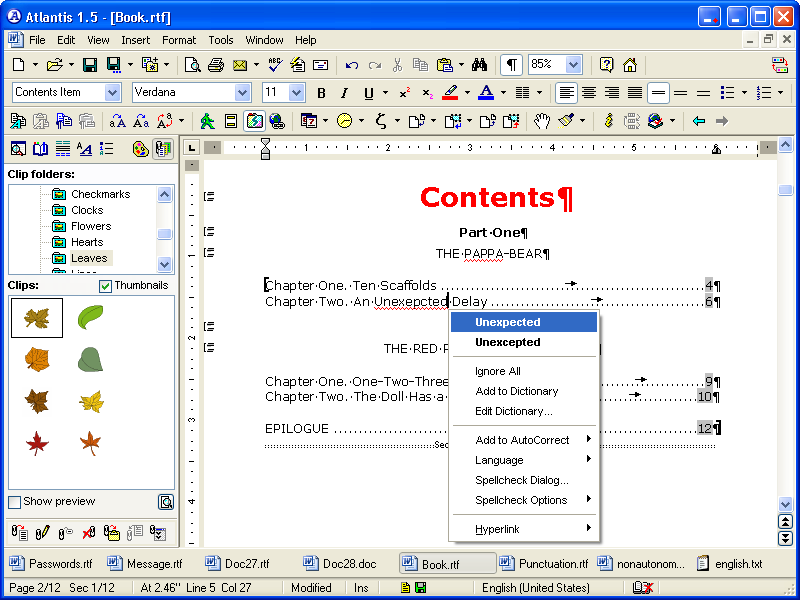The image size is (800, 600).
Task: Open the font color dropdown arrow
Action: 503,93
